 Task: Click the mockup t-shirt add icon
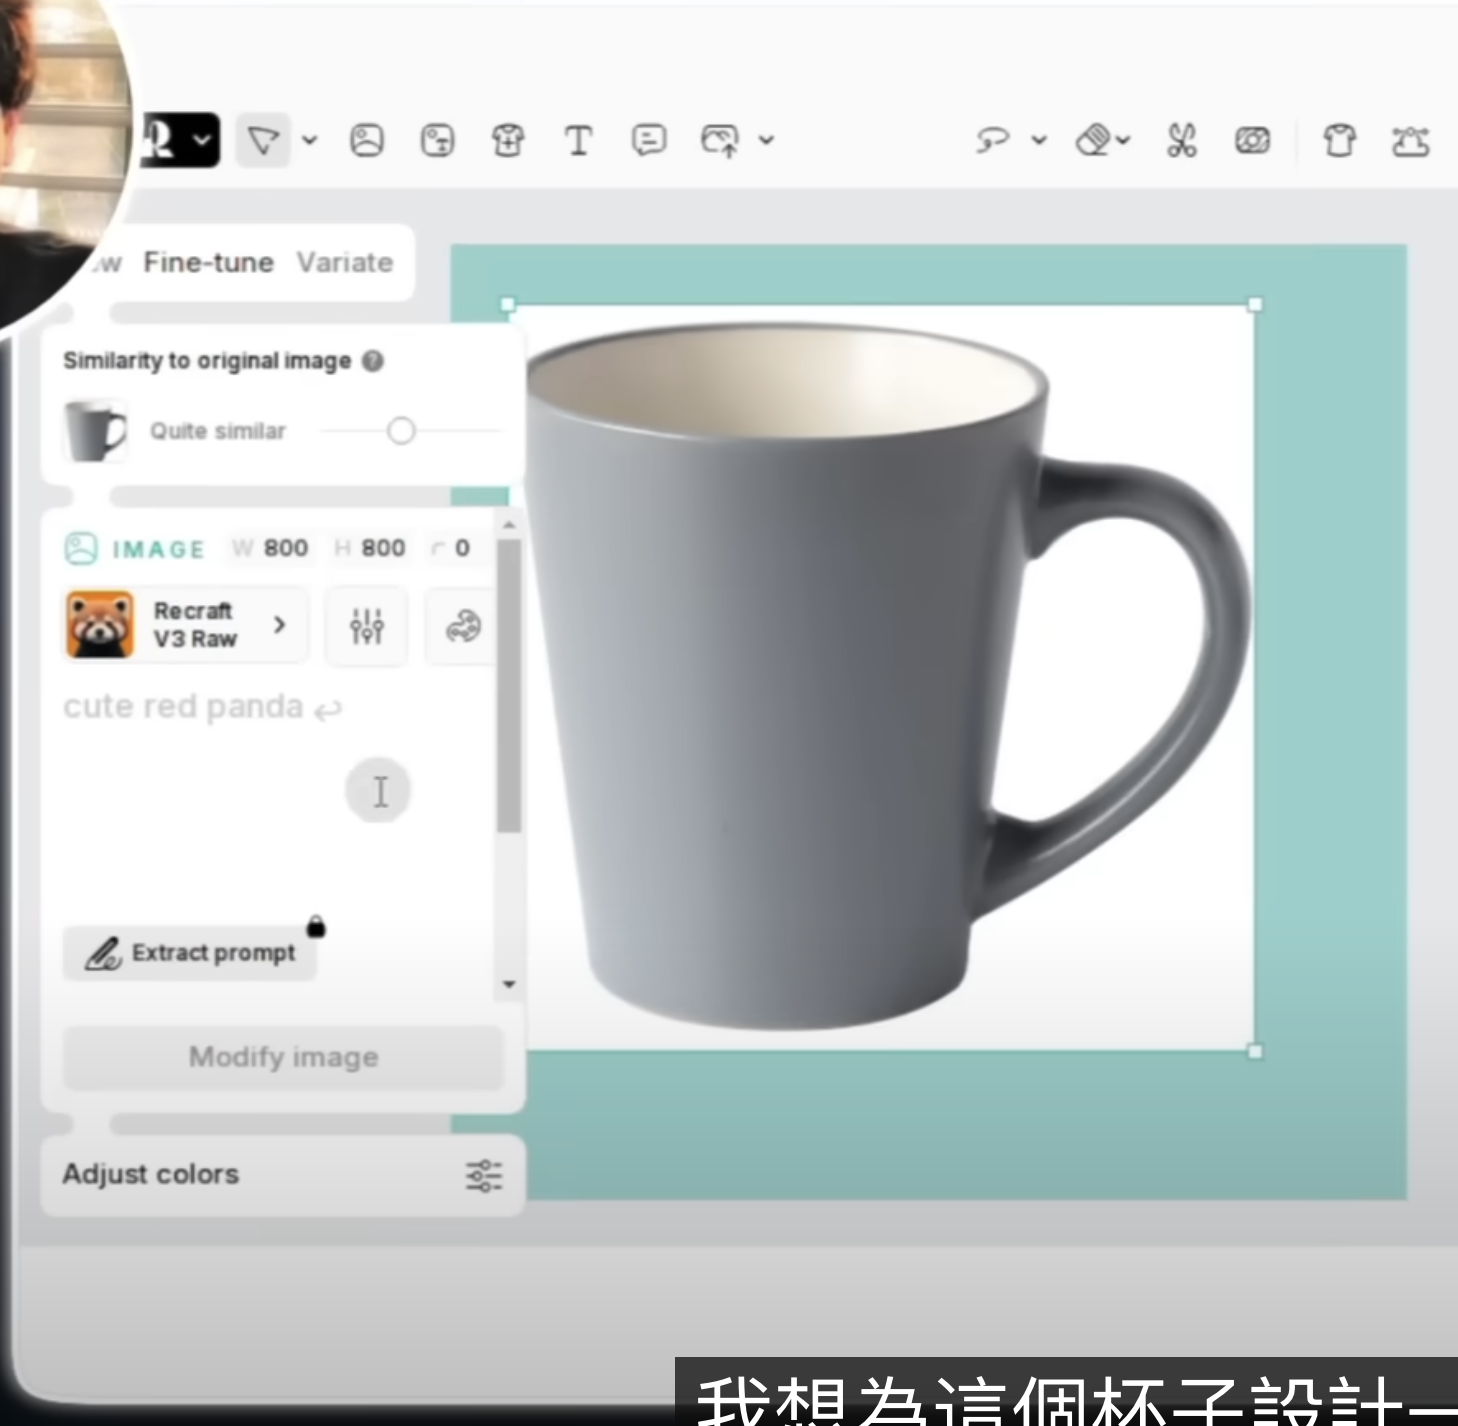[508, 141]
